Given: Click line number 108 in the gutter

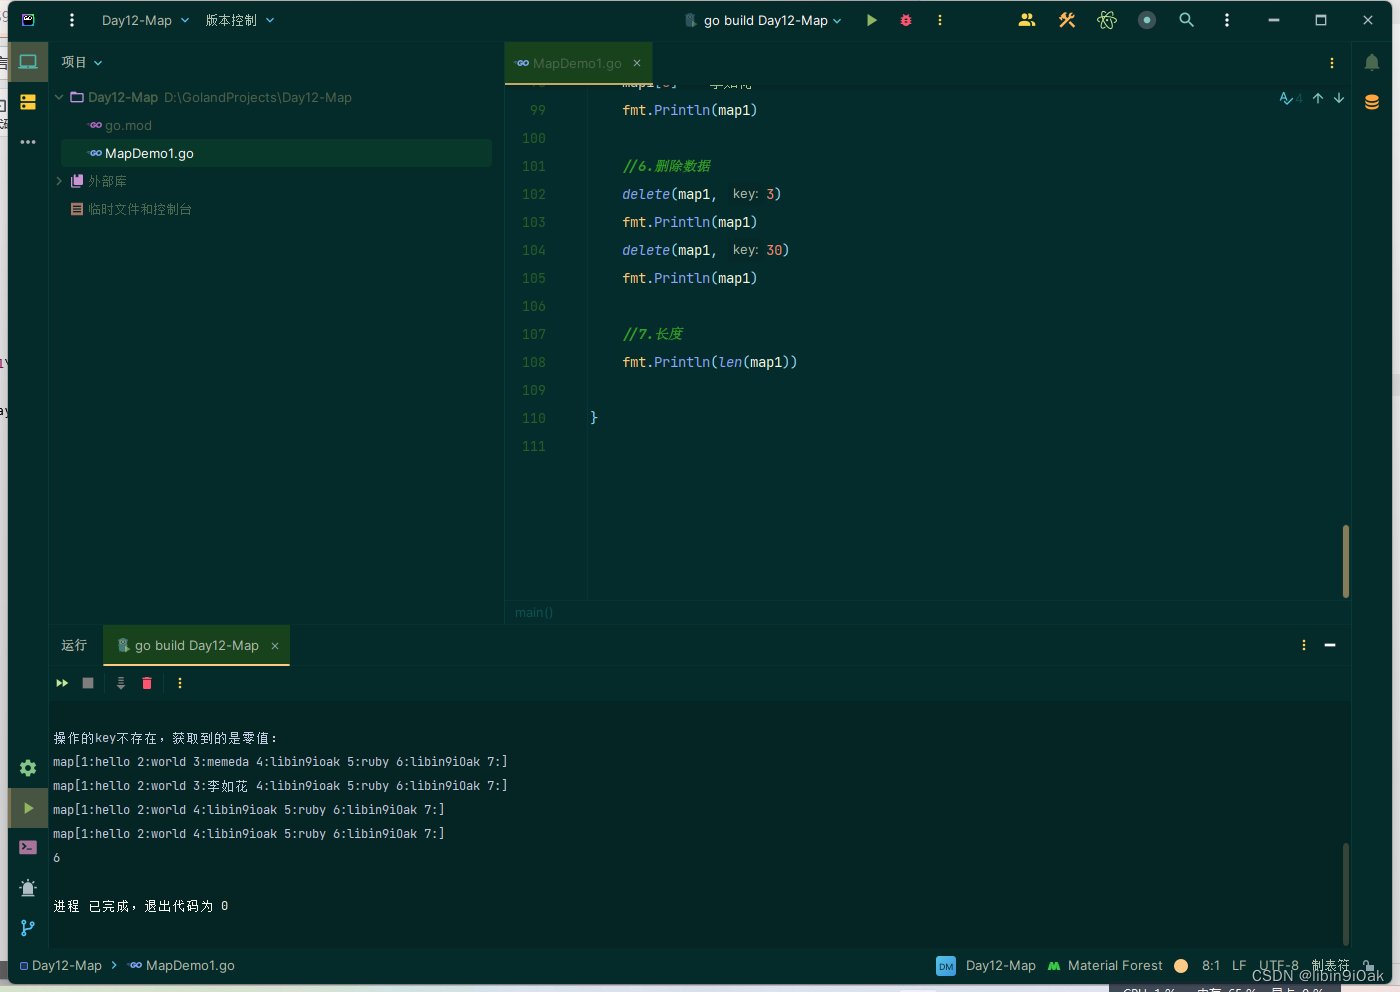Looking at the screenshot, I should pyautogui.click(x=534, y=362).
